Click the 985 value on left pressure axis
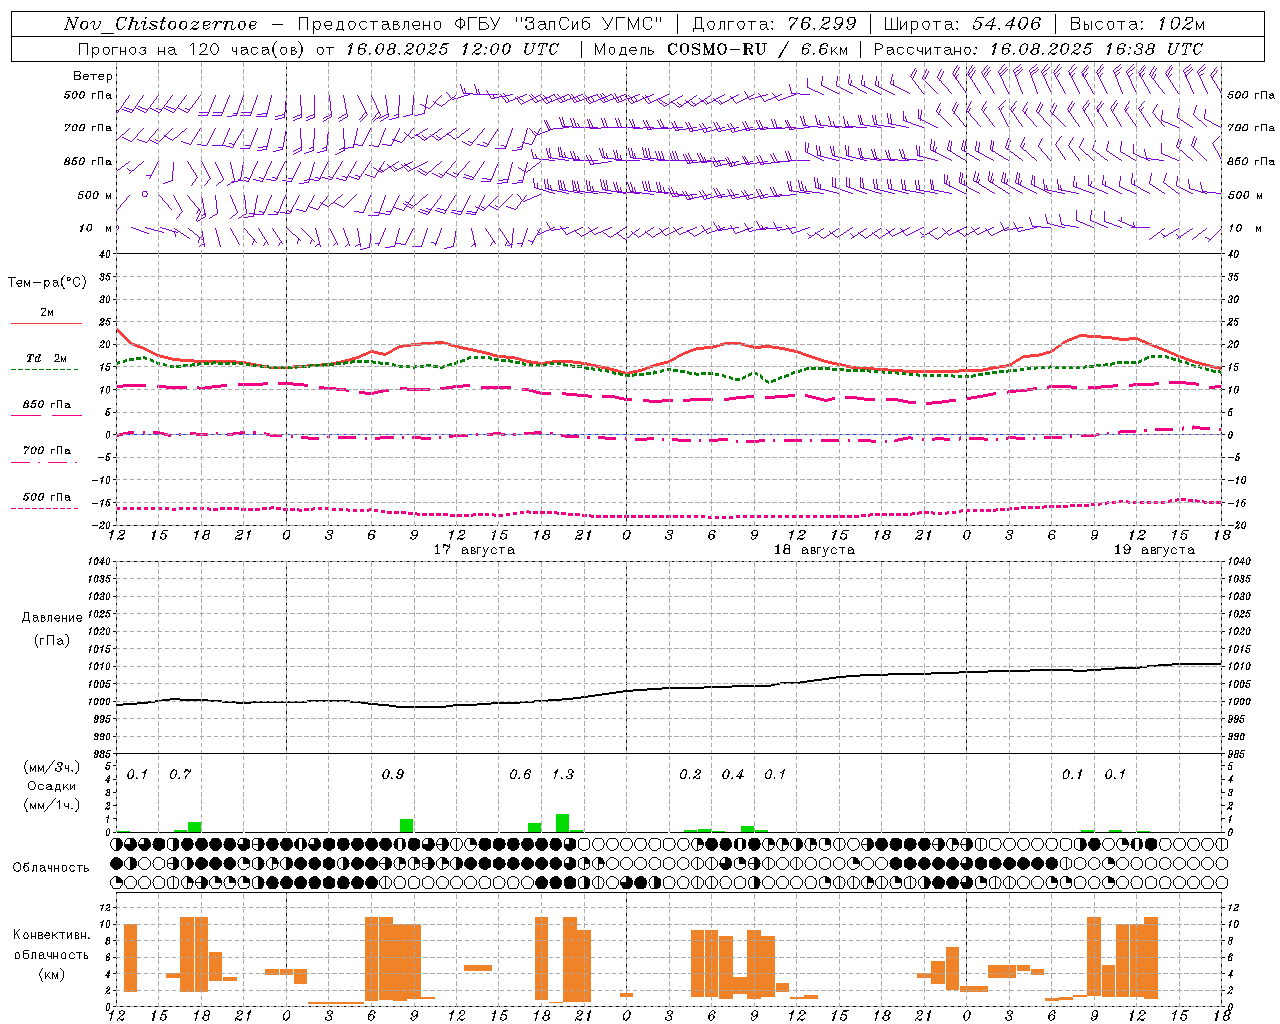The image size is (1280, 1024). [x=101, y=754]
